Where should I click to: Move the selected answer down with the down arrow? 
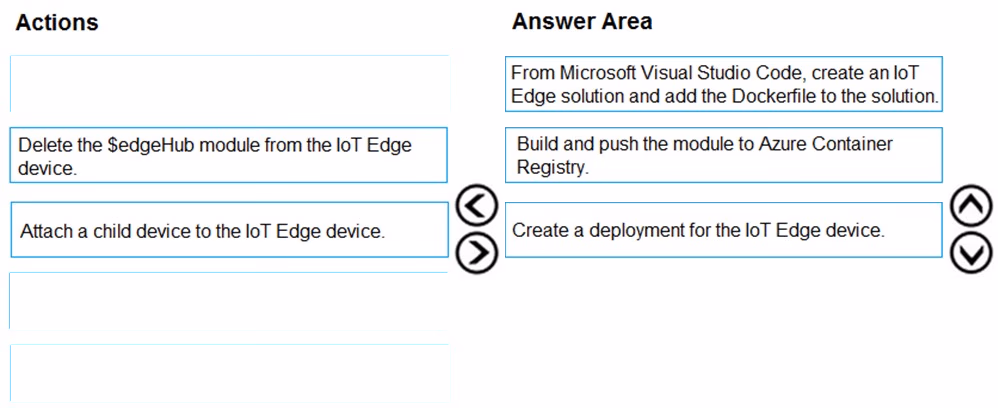click(x=971, y=253)
